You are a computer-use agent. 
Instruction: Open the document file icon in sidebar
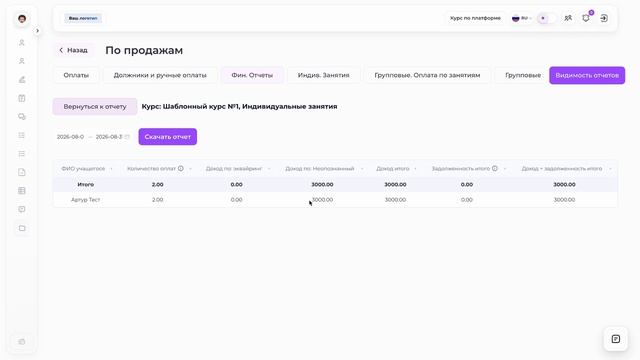(x=22, y=172)
